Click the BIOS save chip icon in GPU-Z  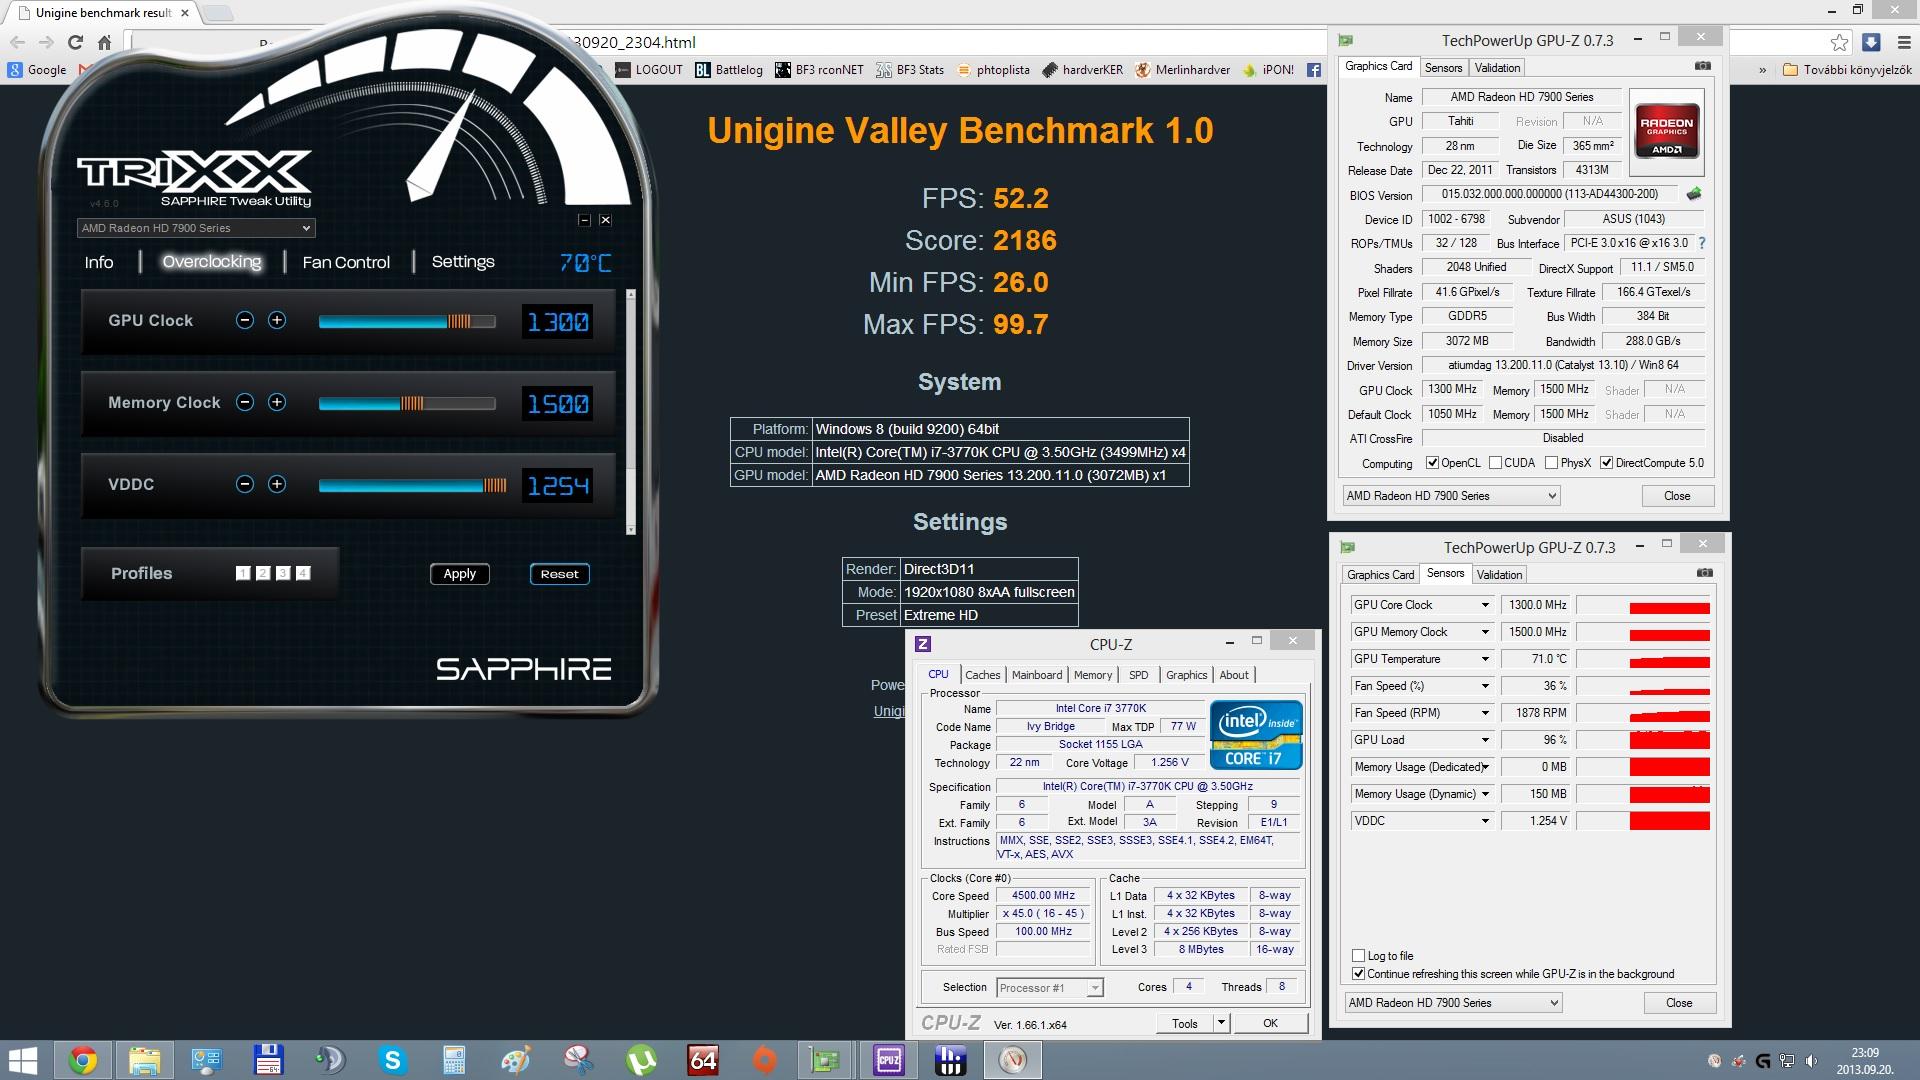(1694, 194)
